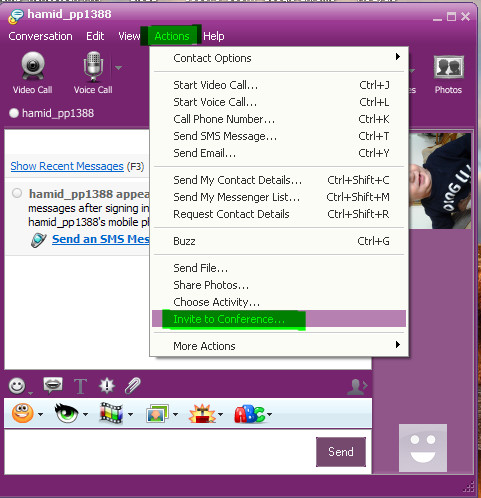Screen dimensions: 481x498
Task: Send a Buzz using exclamation icon
Action: click(x=107, y=386)
